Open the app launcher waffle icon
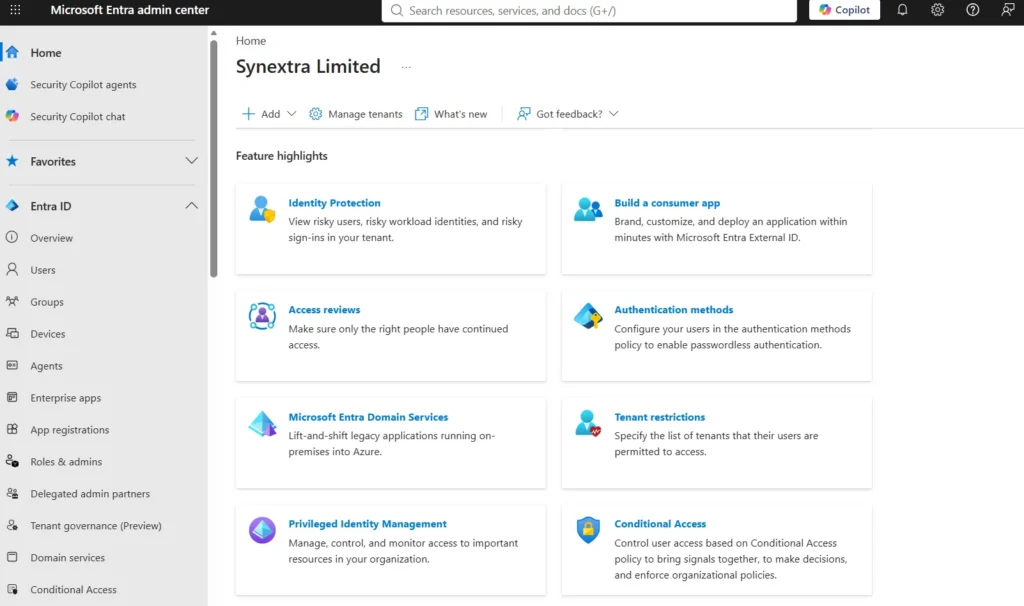The width and height of the screenshot is (1024, 606). pyautogui.click(x=15, y=10)
